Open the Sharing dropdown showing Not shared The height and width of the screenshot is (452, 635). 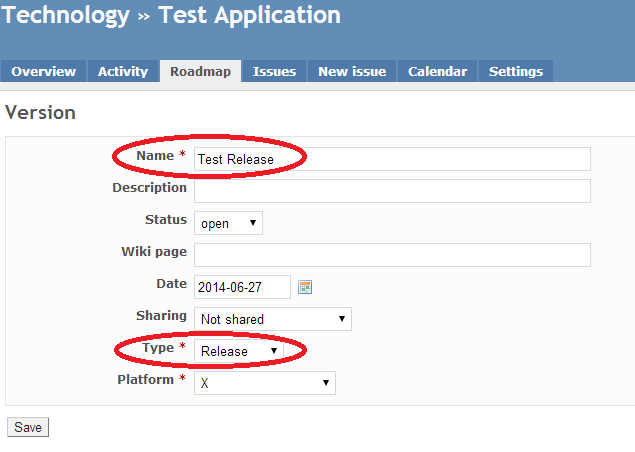[x=273, y=319]
